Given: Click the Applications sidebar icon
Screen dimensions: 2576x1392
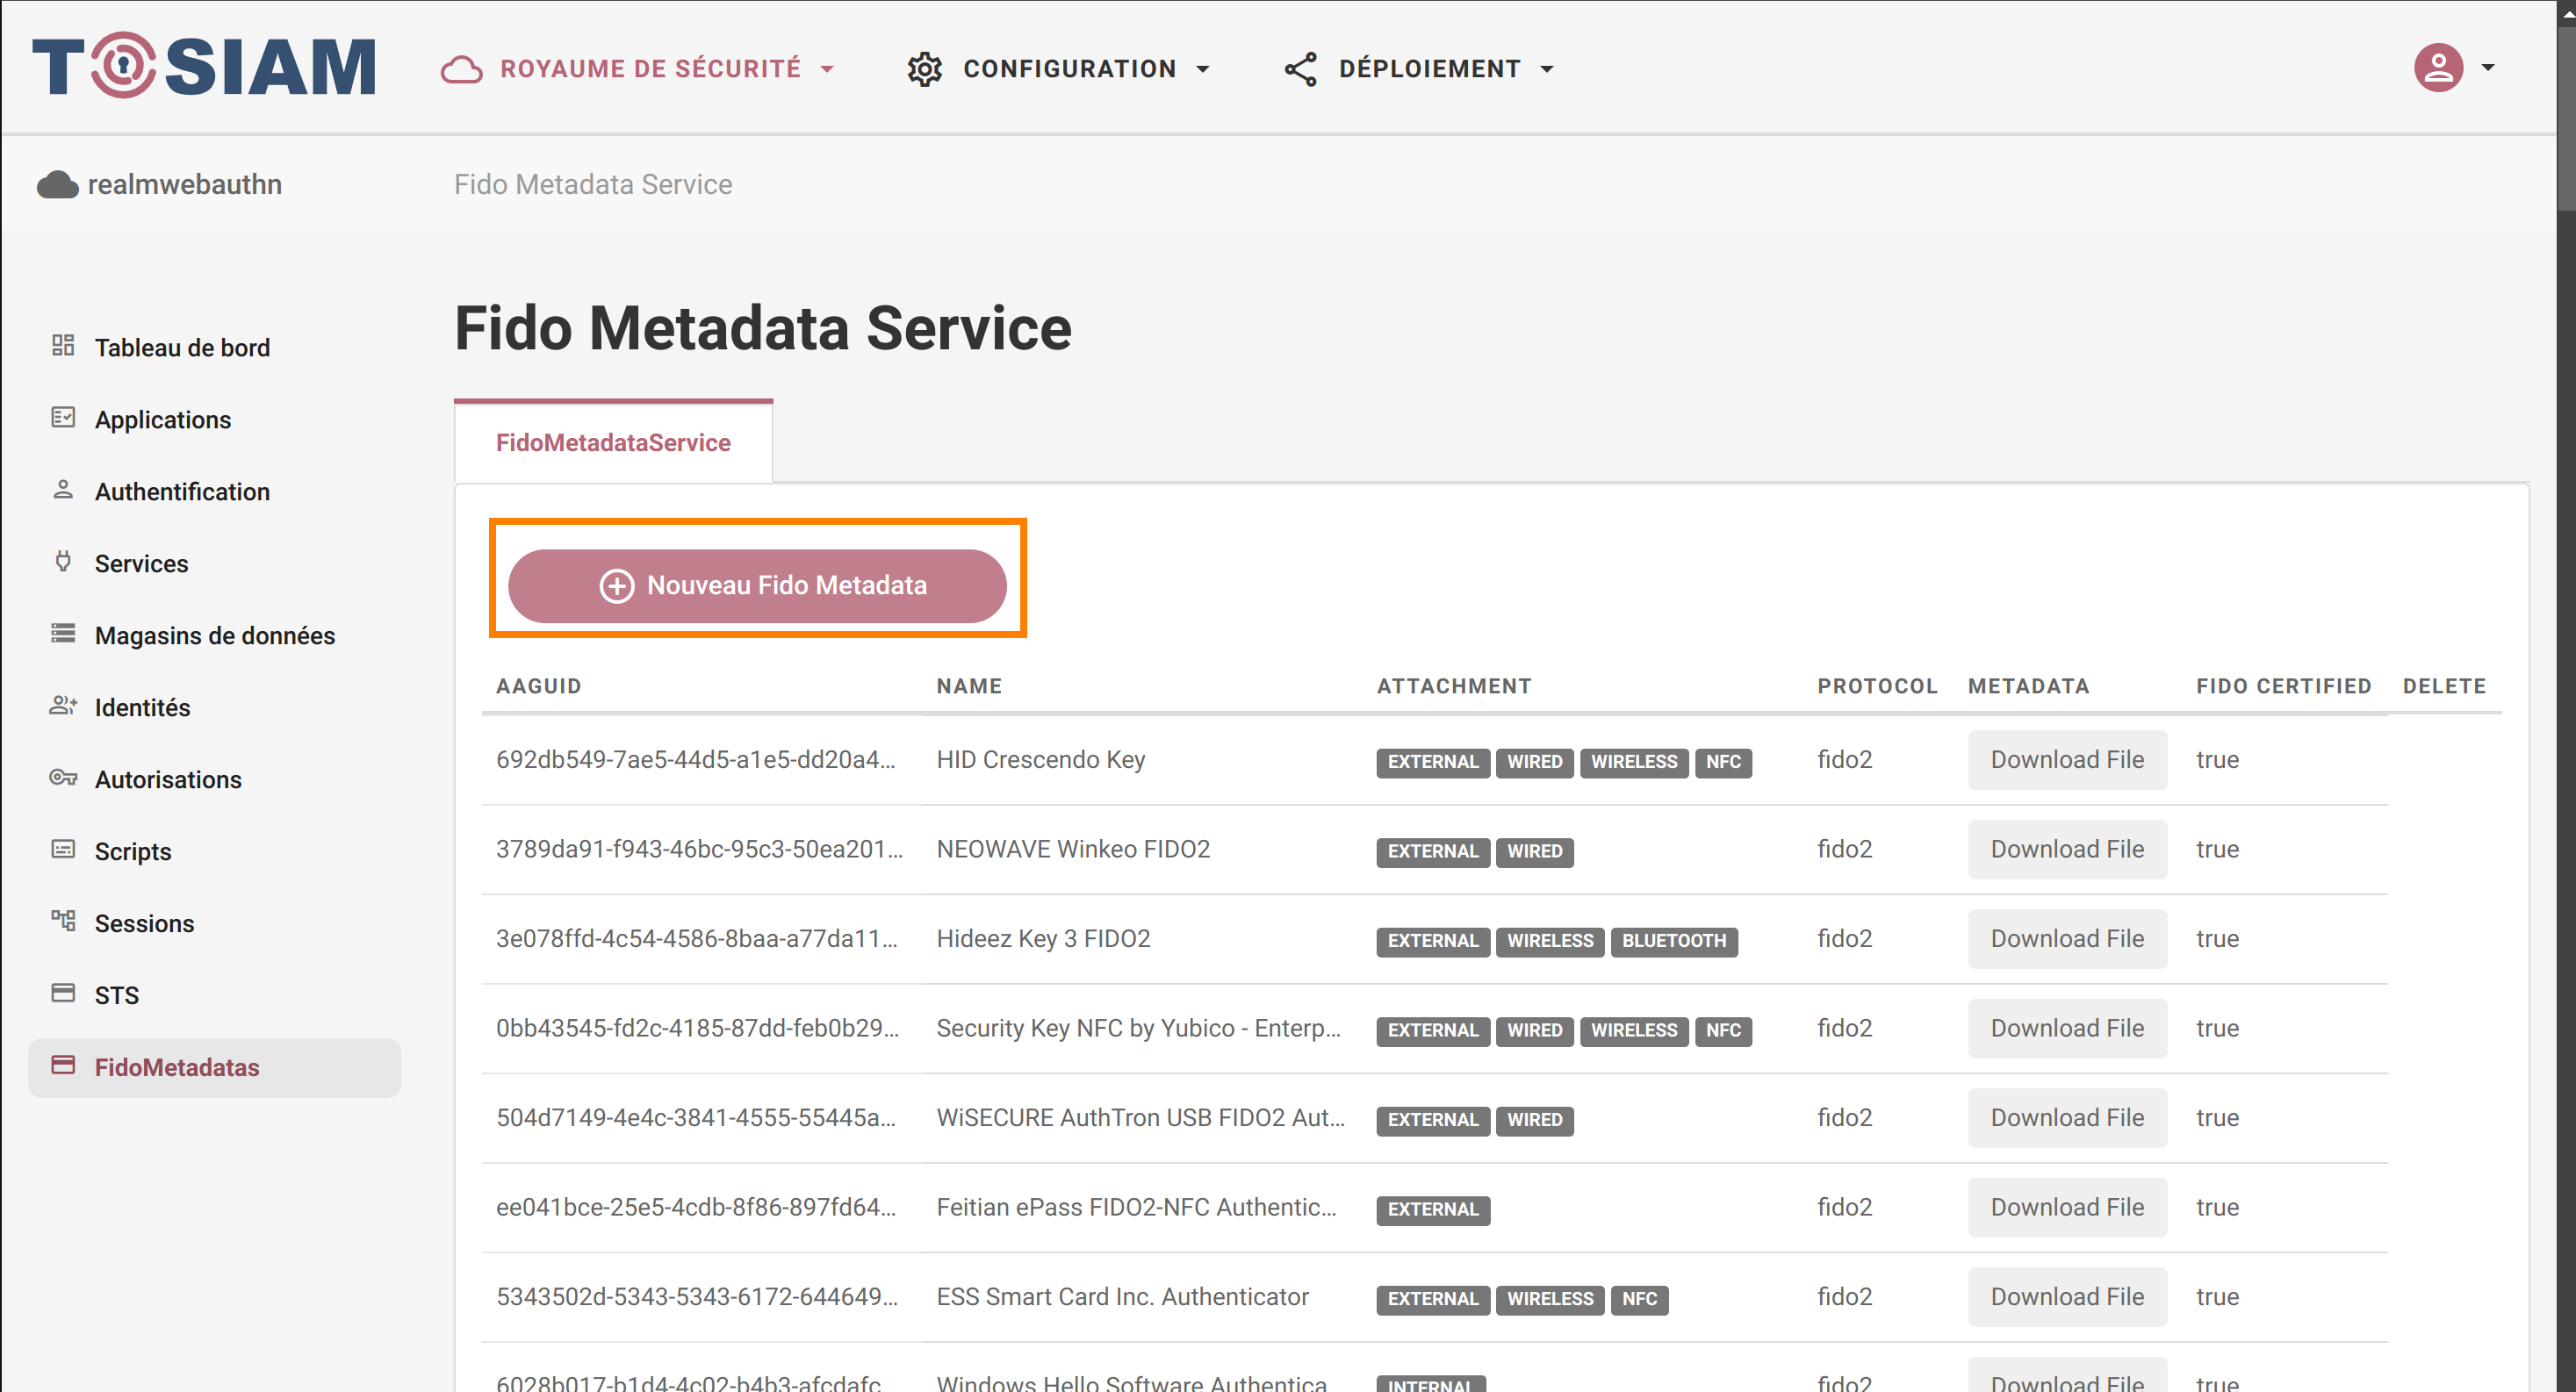Looking at the screenshot, I should [x=63, y=417].
